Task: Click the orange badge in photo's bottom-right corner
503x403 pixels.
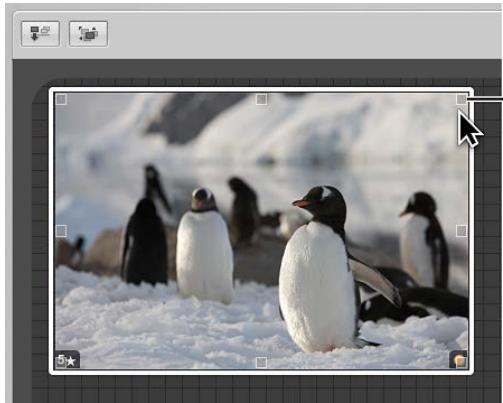Action: pyautogui.click(x=459, y=360)
